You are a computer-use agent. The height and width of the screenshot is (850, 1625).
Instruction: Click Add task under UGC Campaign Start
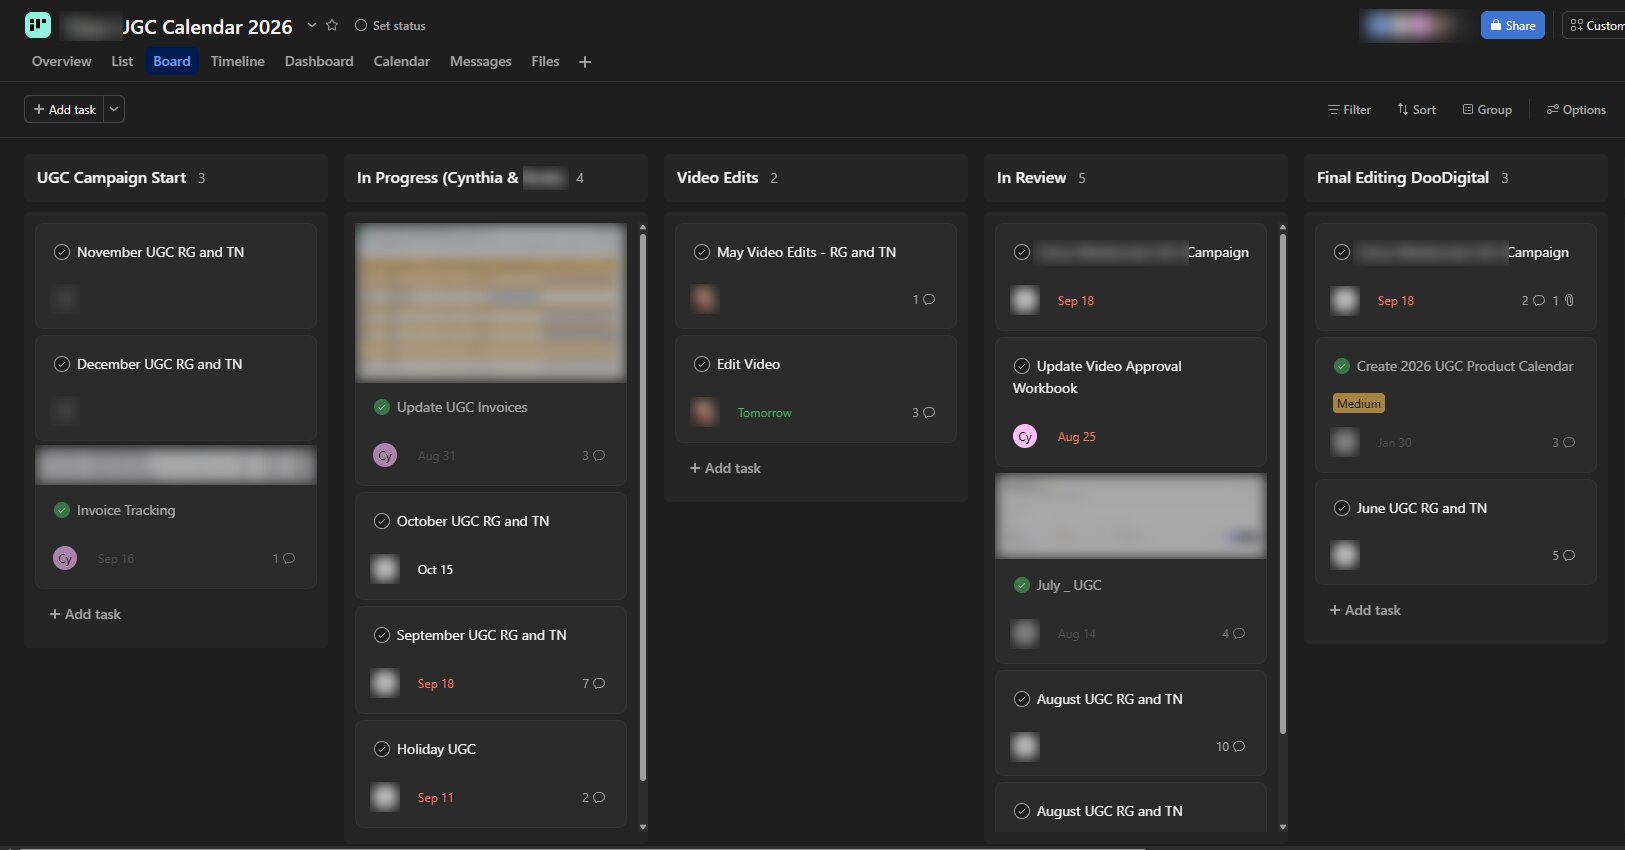click(85, 614)
